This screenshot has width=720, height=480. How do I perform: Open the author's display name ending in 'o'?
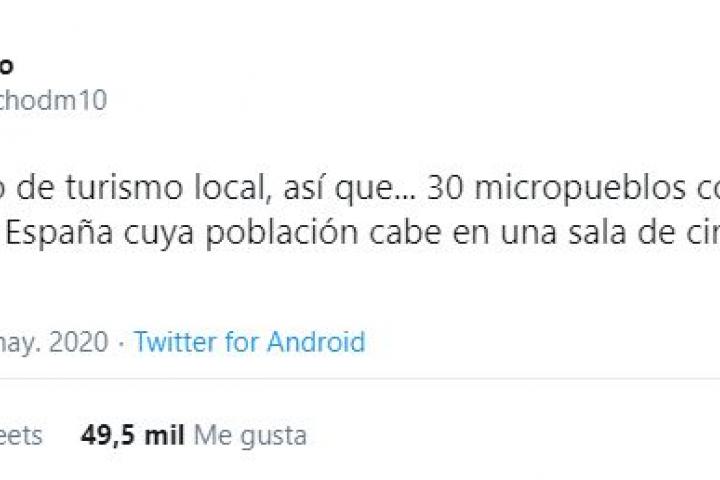(x=6, y=67)
